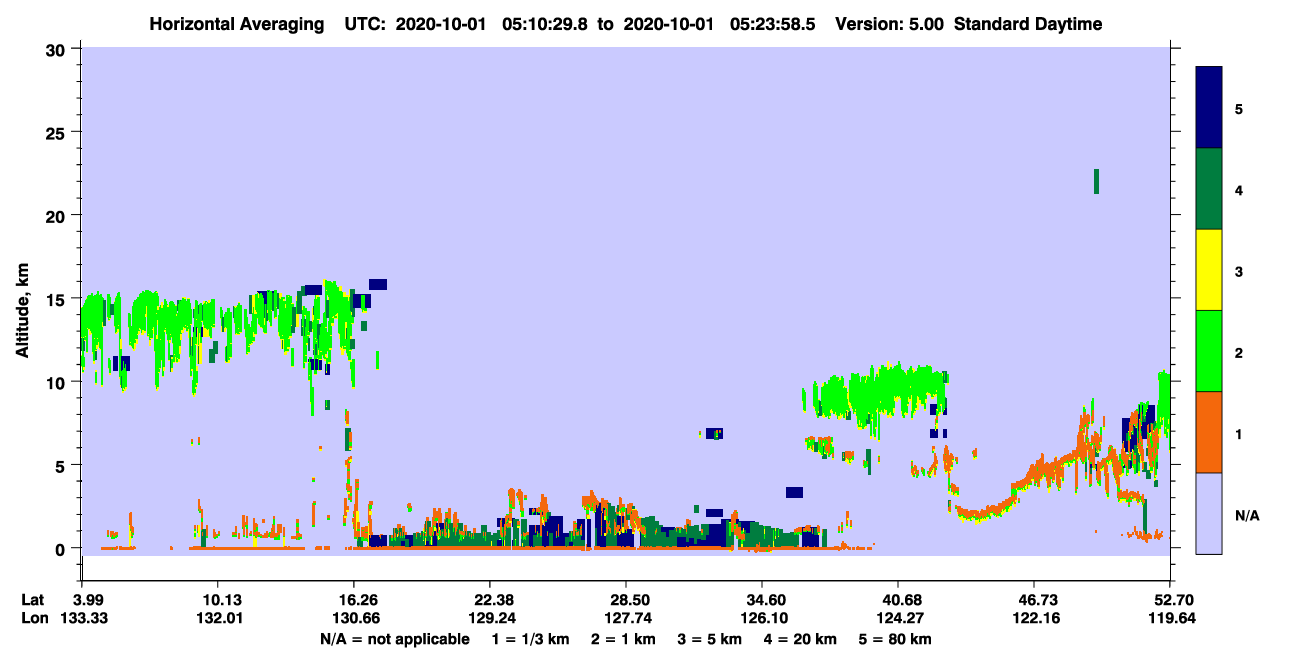The width and height of the screenshot is (1300, 667).
Task: Click latitude value 16.26
Action: [353, 600]
